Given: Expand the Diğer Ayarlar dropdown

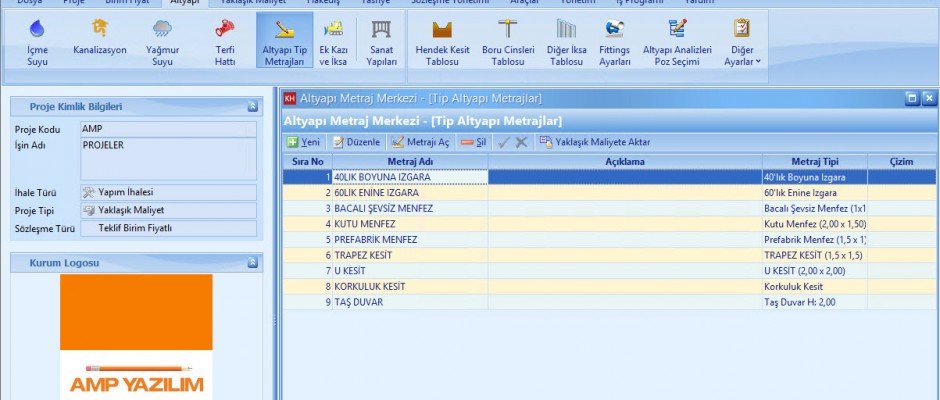Looking at the screenshot, I should click(x=742, y=43).
